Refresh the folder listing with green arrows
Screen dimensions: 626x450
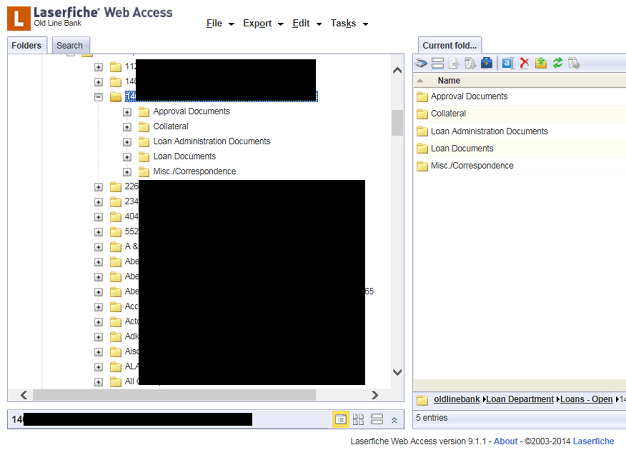[x=557, y=63]
